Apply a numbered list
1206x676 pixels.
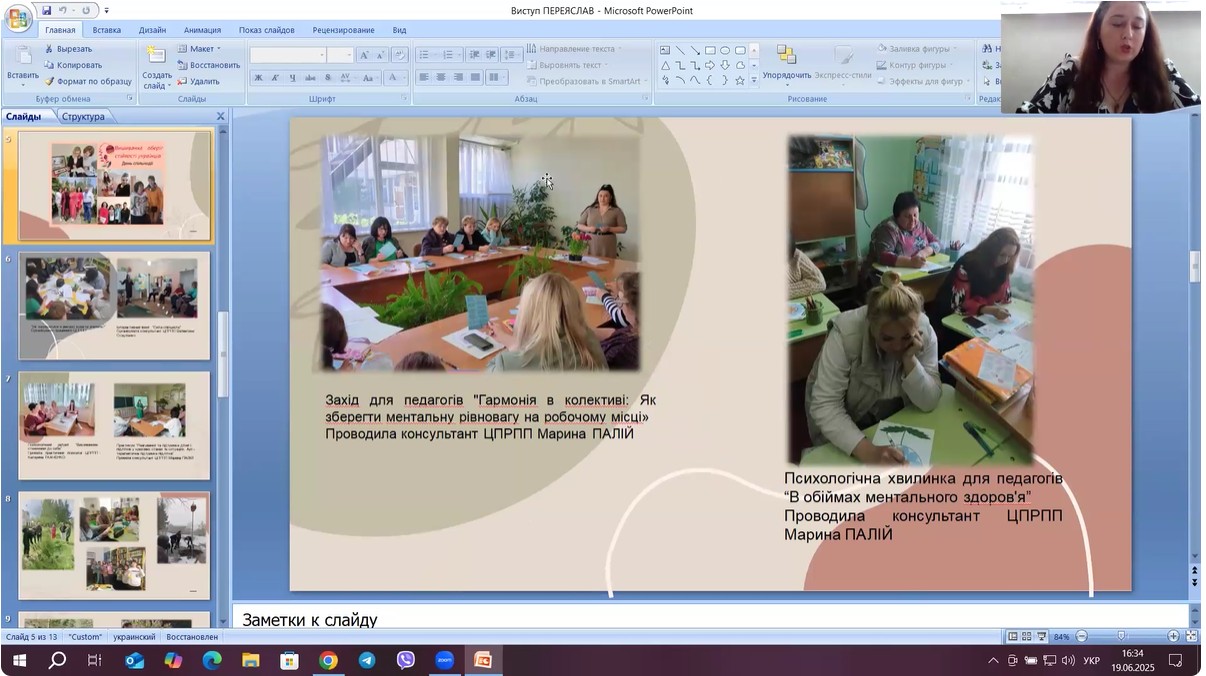click(451, 54)
